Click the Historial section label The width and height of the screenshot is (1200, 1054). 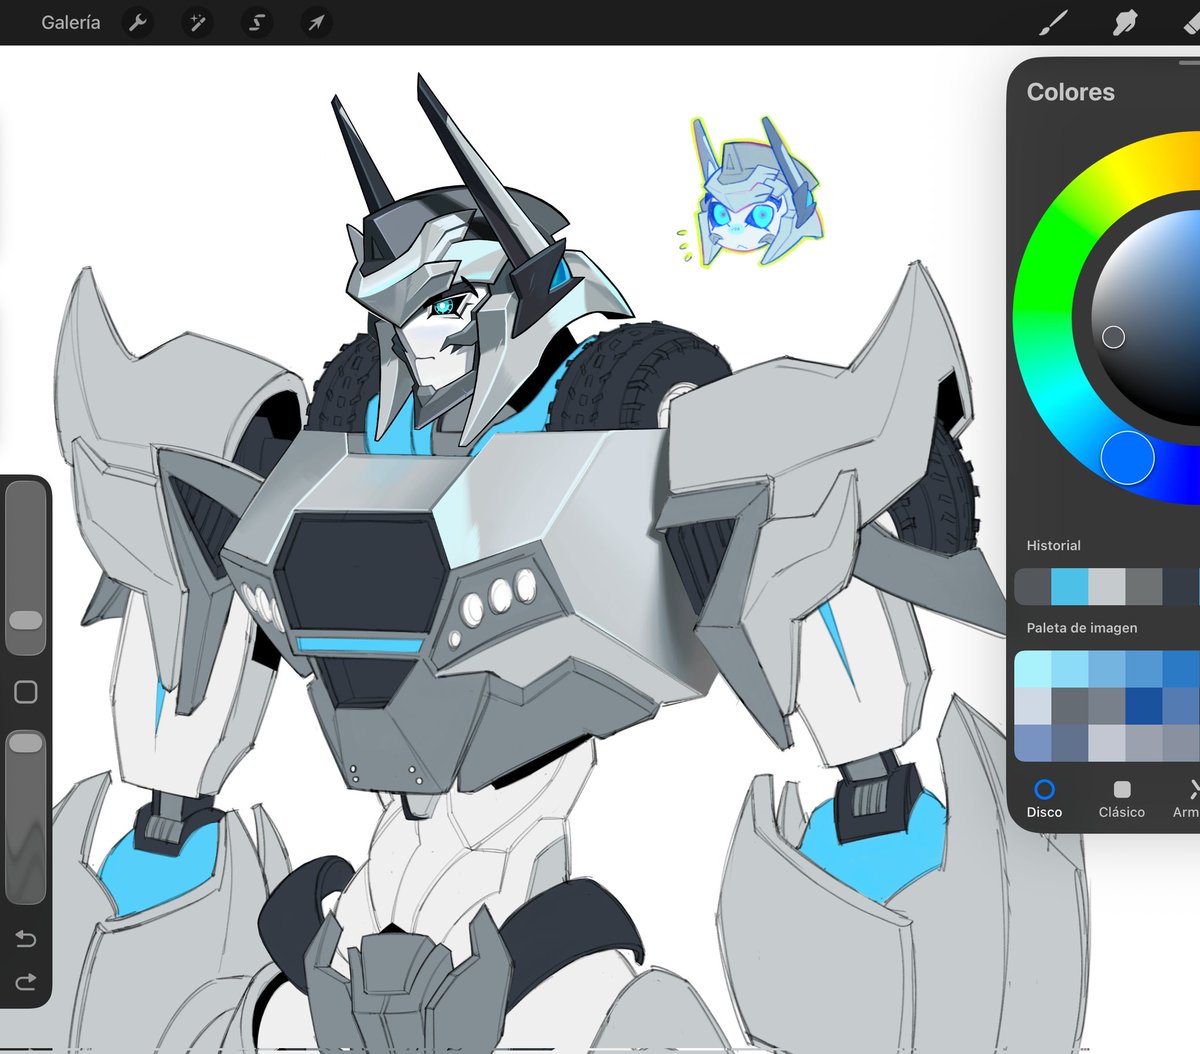[1053, 545]
